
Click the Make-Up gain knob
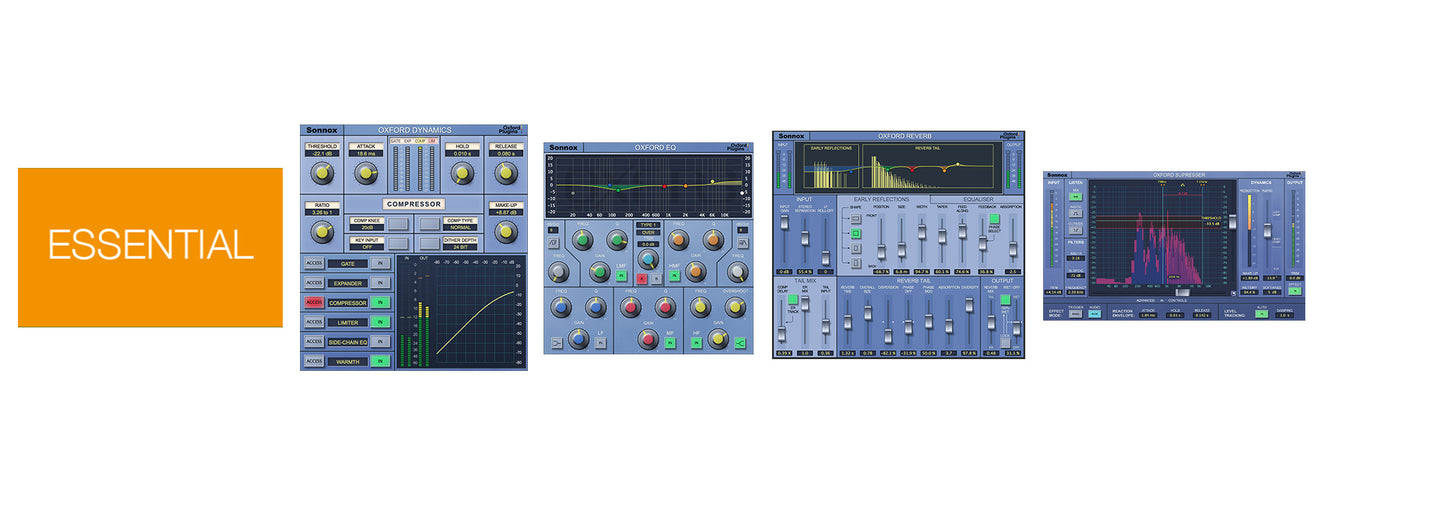(x=506, y=232)
